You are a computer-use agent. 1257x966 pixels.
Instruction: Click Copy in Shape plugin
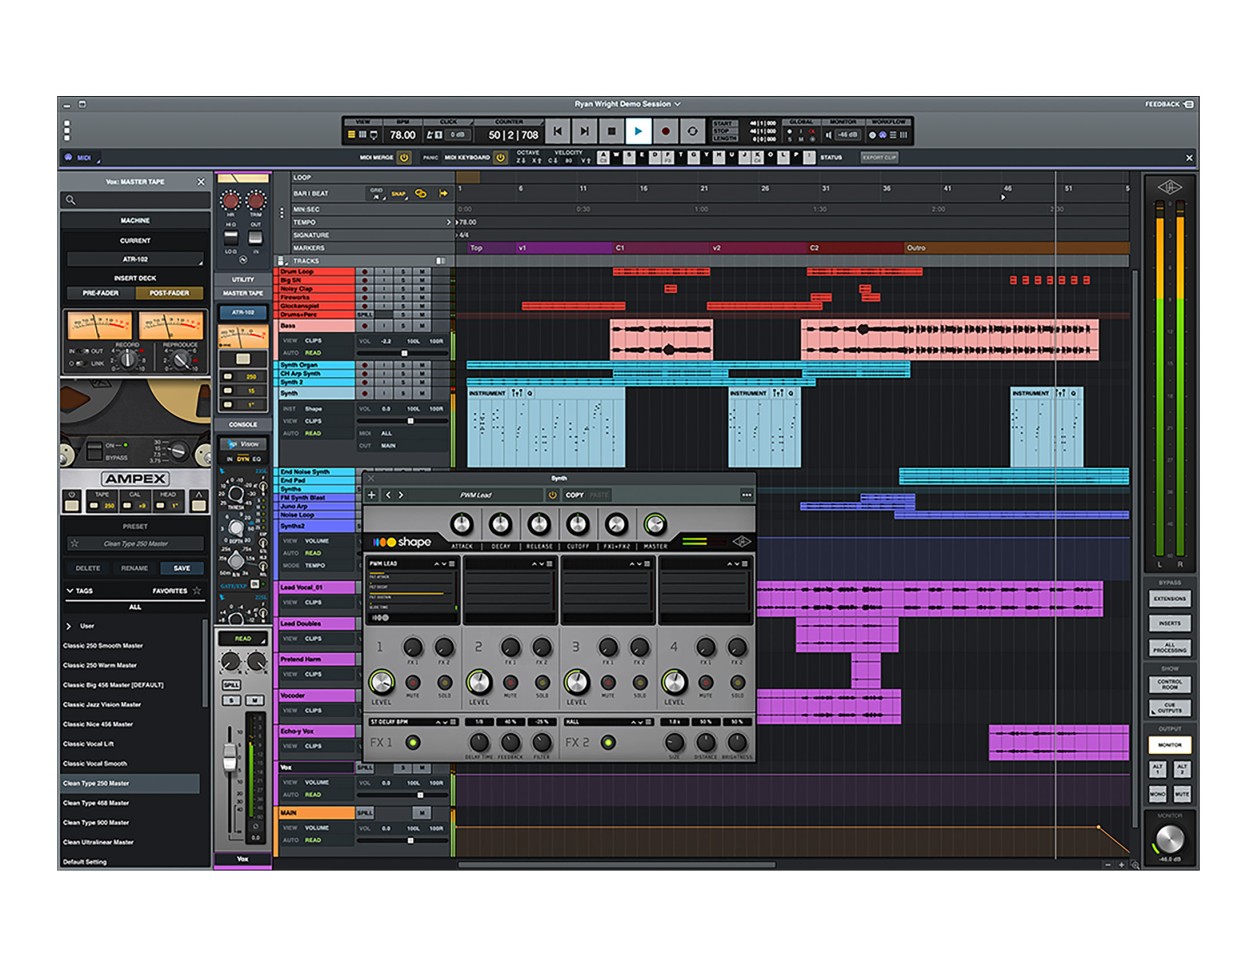[575, 495]
